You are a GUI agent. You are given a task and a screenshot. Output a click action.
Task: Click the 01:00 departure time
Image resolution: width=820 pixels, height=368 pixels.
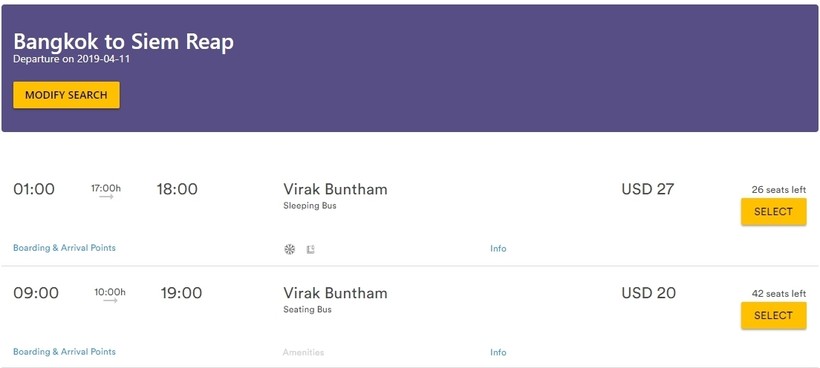tap(34, 189)
